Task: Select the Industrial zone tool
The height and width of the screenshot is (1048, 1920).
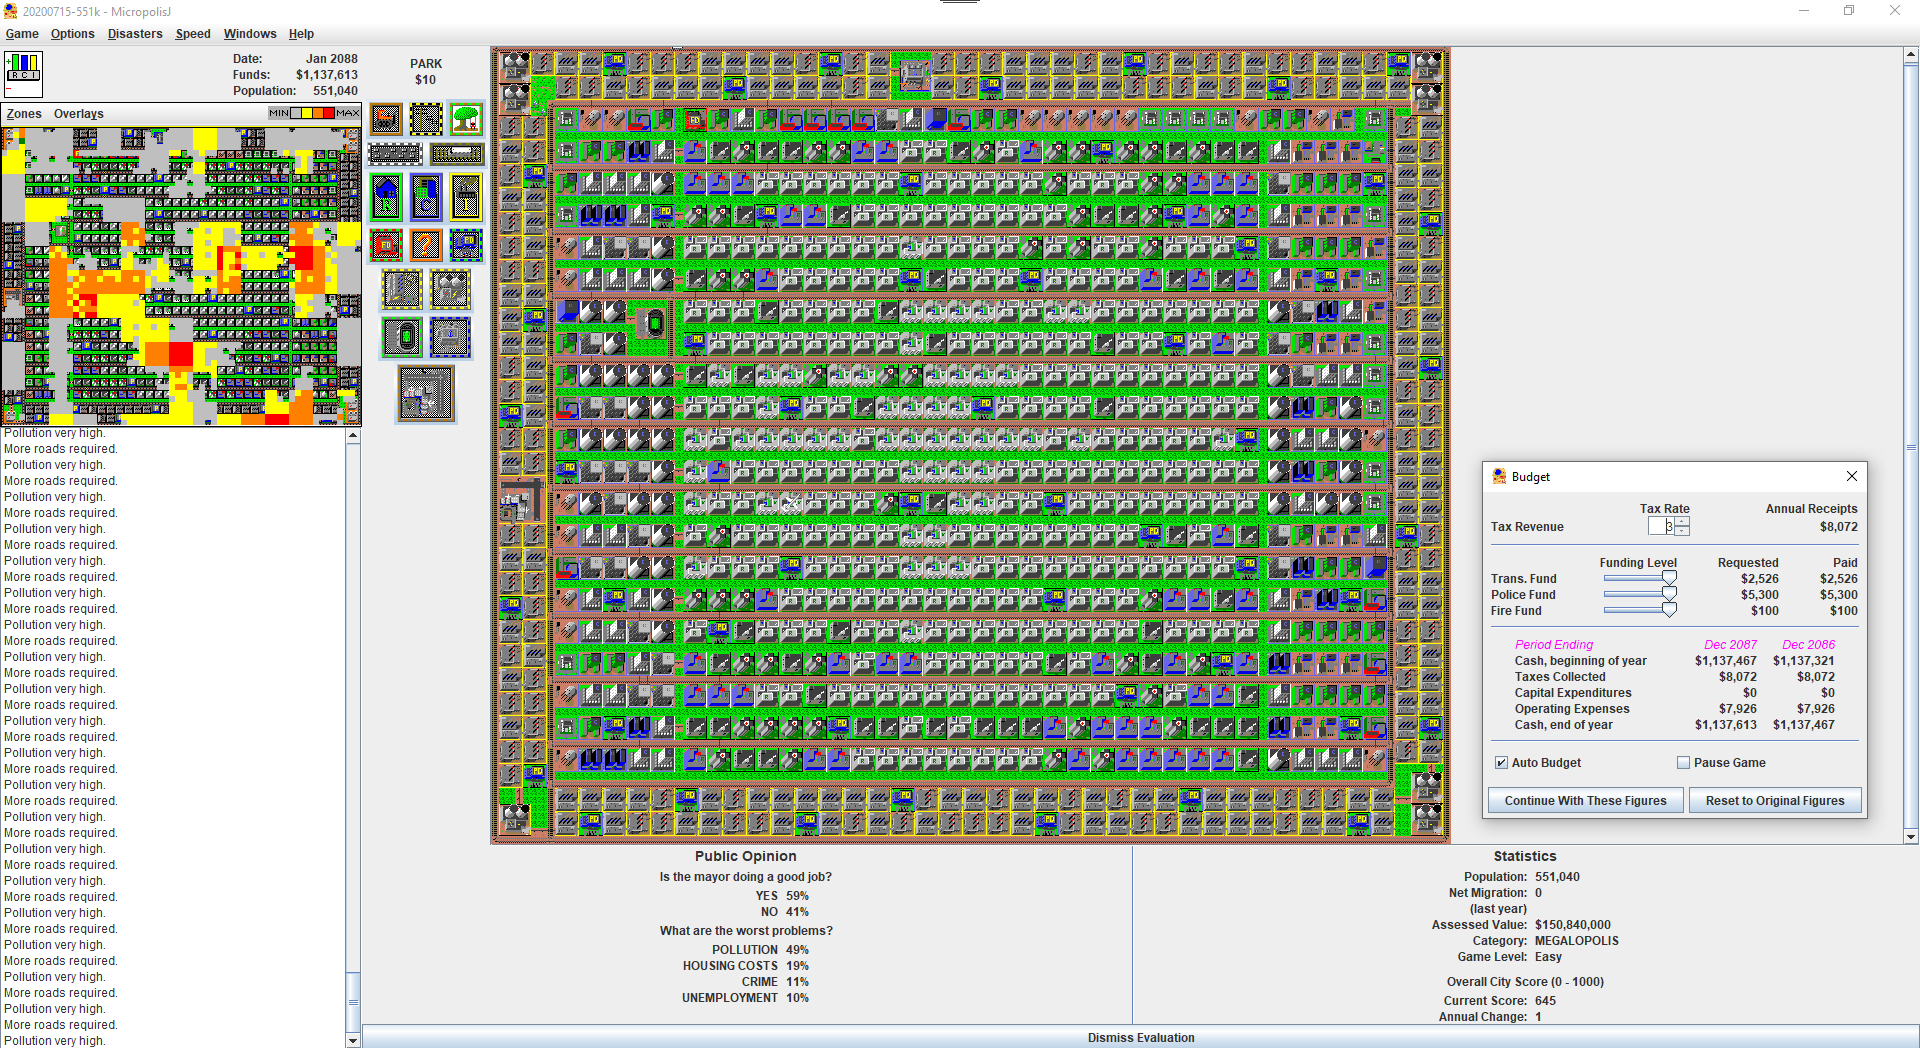Action: (x=466, y=197)
